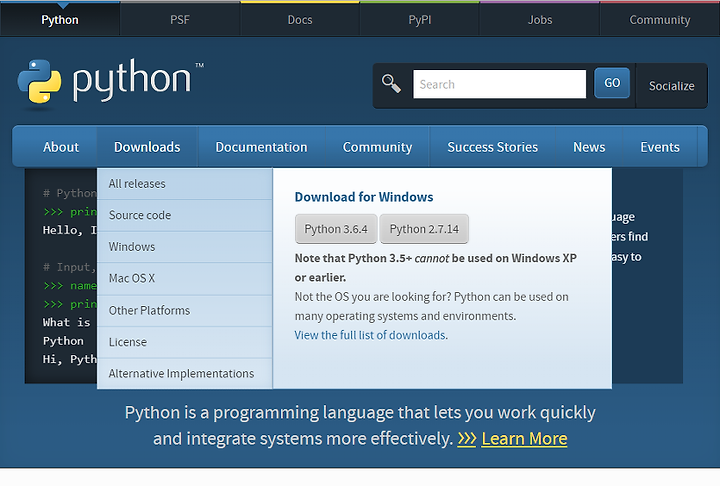Click the Windows XP compatibility note text
The height and width of the screenshot is (486, 720).
(435, 268)
